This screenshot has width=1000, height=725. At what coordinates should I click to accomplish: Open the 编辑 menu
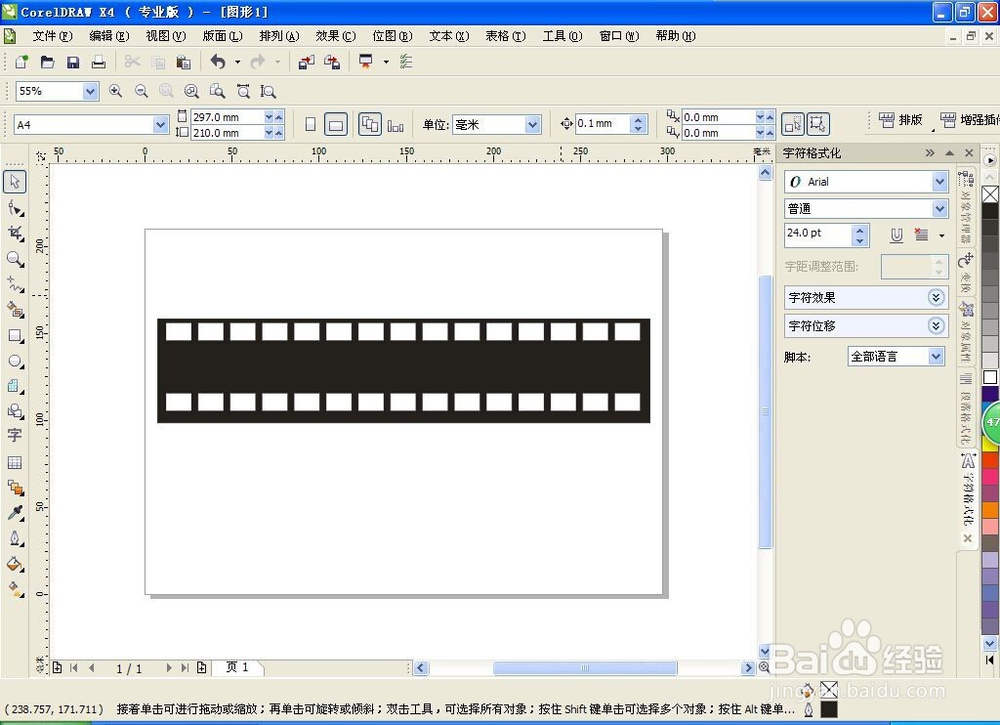coord(109,36)
